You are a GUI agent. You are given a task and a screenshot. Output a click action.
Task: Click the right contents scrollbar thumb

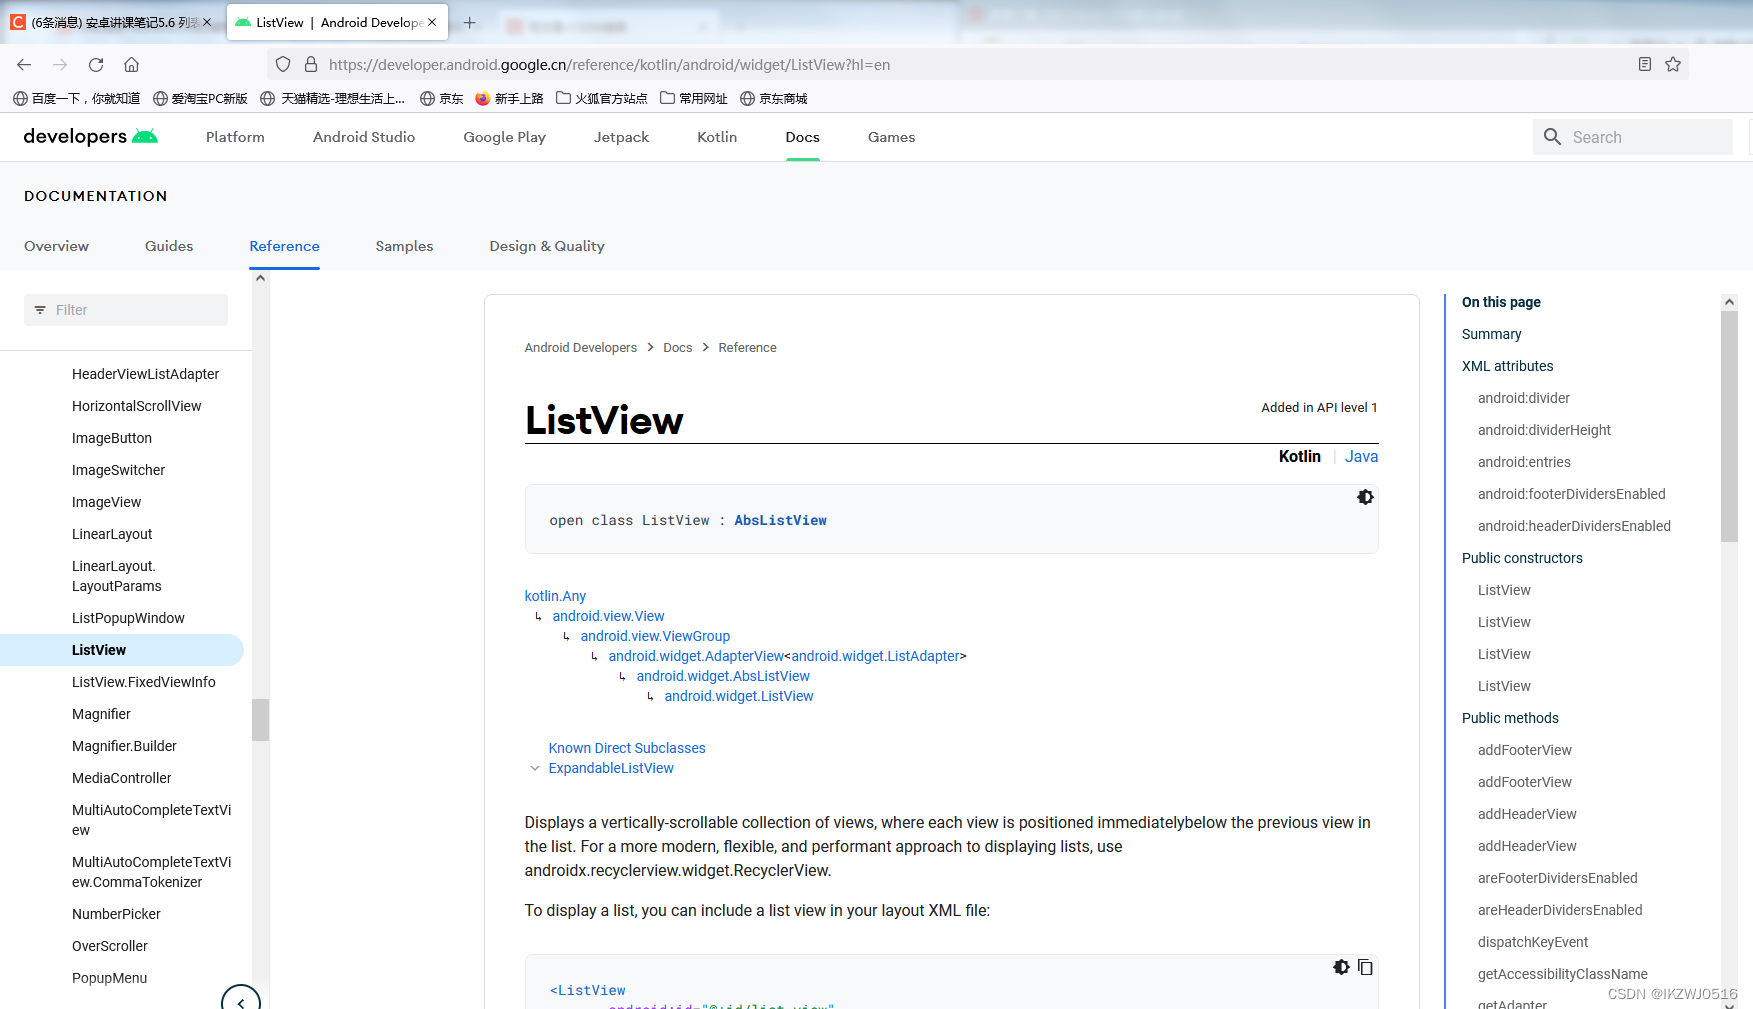tap(1729, 426)
